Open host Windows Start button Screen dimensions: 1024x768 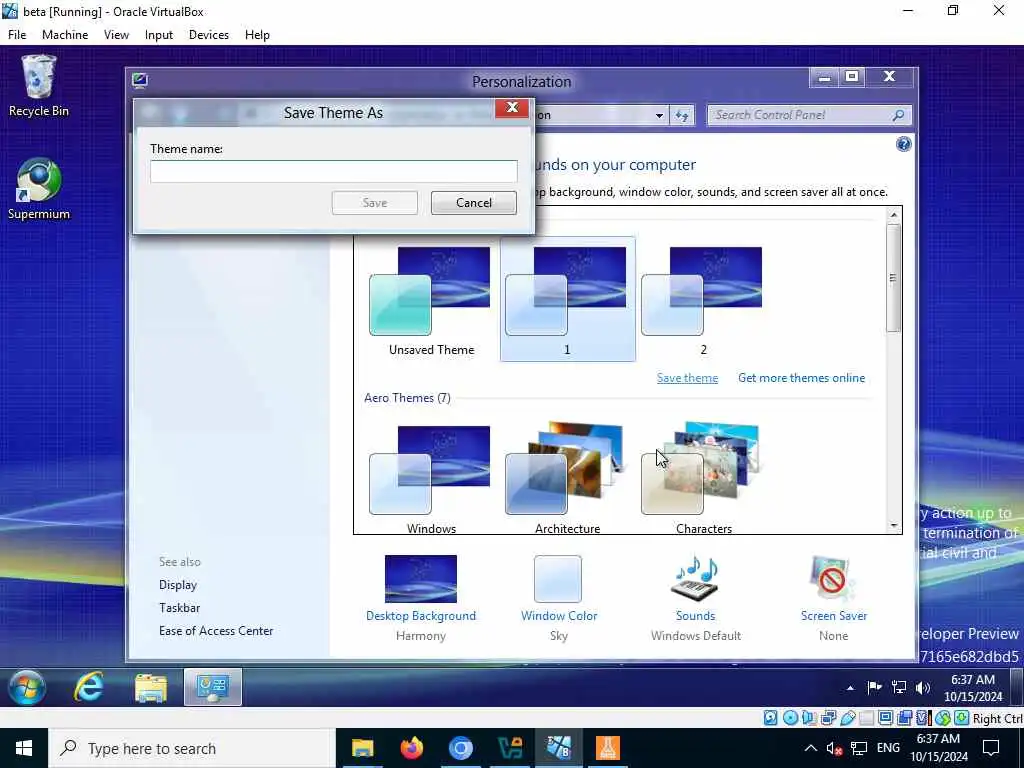tap(24, 748)
